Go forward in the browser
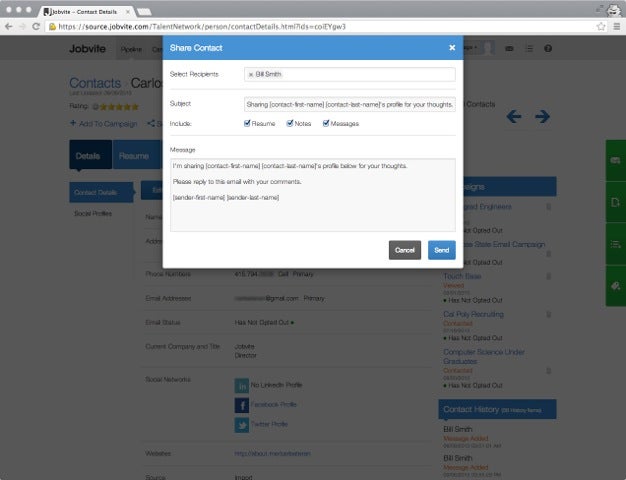The image size is (626, 480). (22, 26)
